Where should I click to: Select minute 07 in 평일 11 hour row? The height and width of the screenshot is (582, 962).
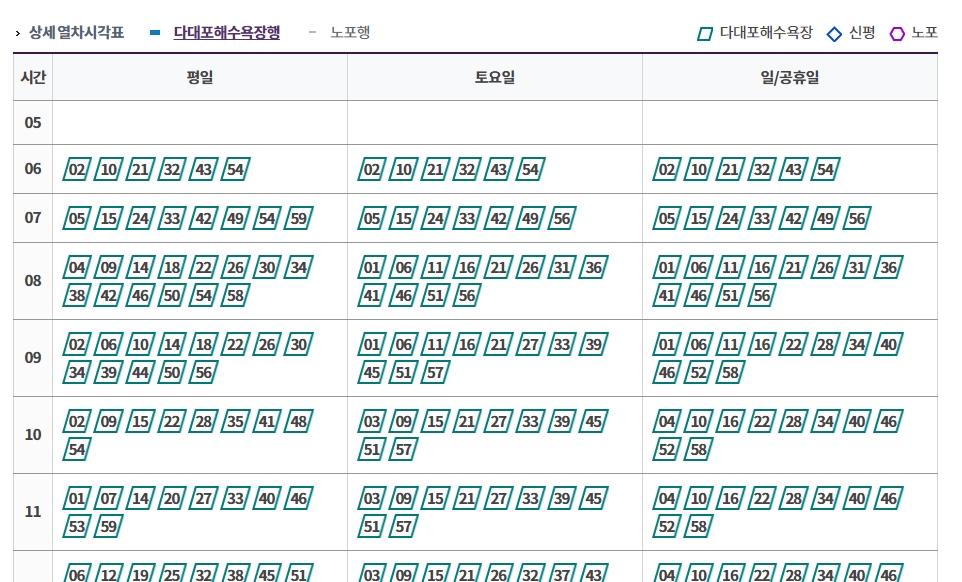click(109, 498)
